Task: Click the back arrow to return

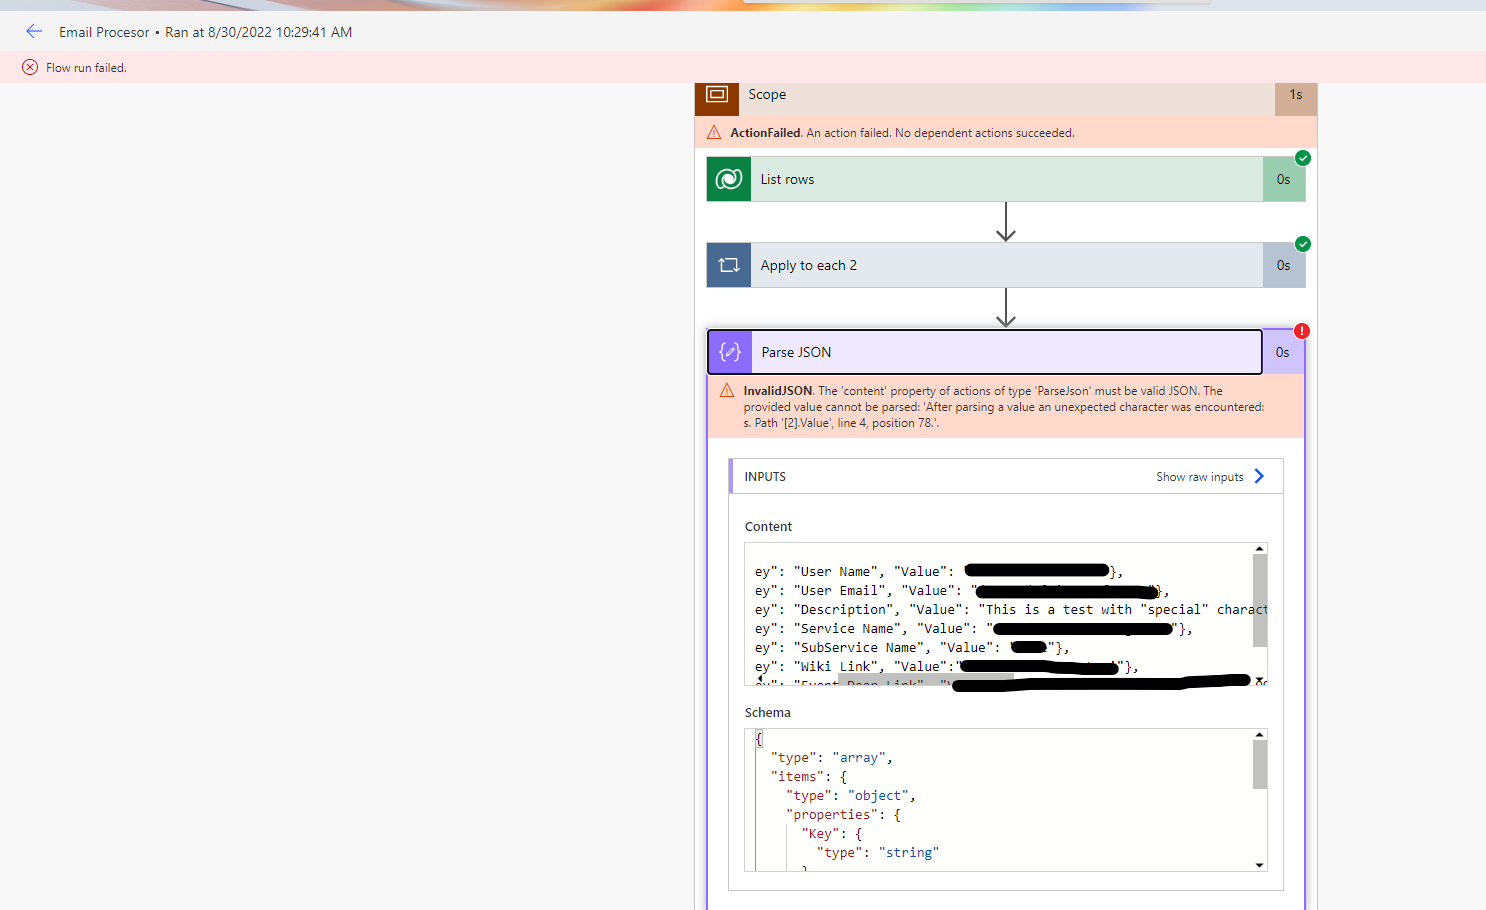Action: (x=34, y=31)
